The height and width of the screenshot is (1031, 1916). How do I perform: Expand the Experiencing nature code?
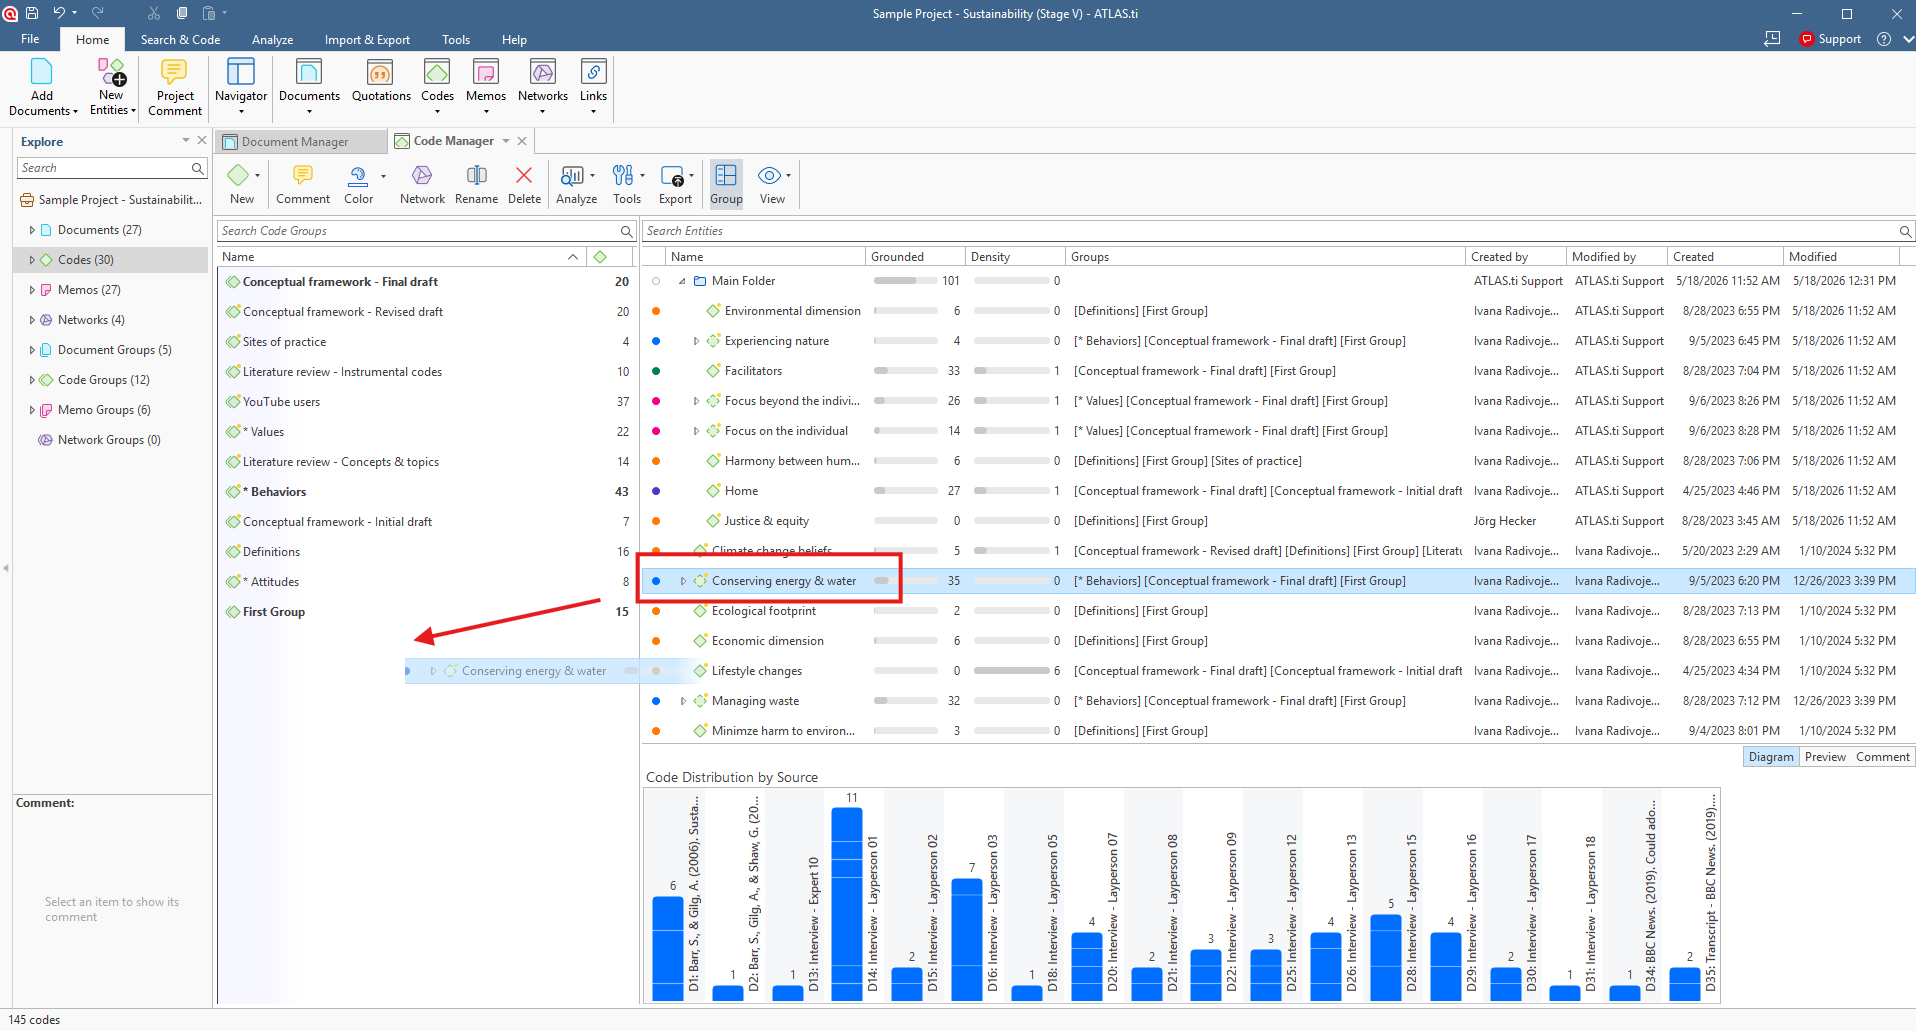pyautogui.click(x=696, y=341)
